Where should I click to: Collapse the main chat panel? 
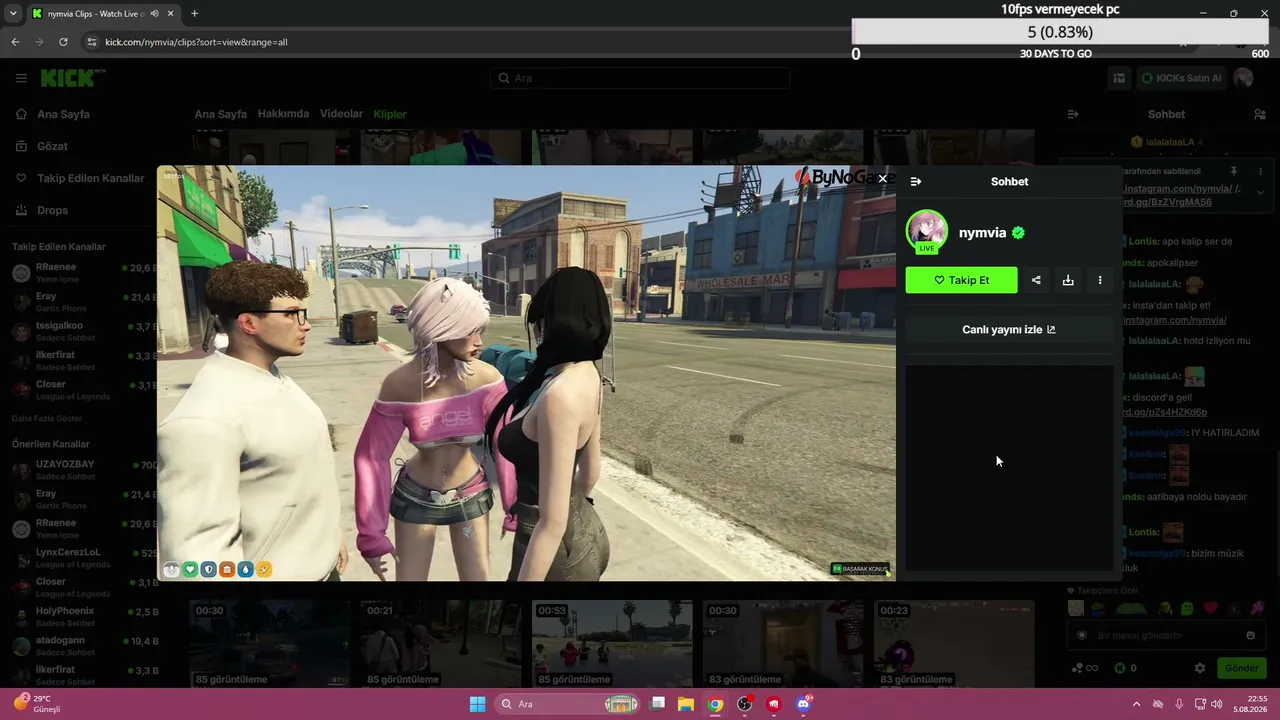pos(1073,114)
